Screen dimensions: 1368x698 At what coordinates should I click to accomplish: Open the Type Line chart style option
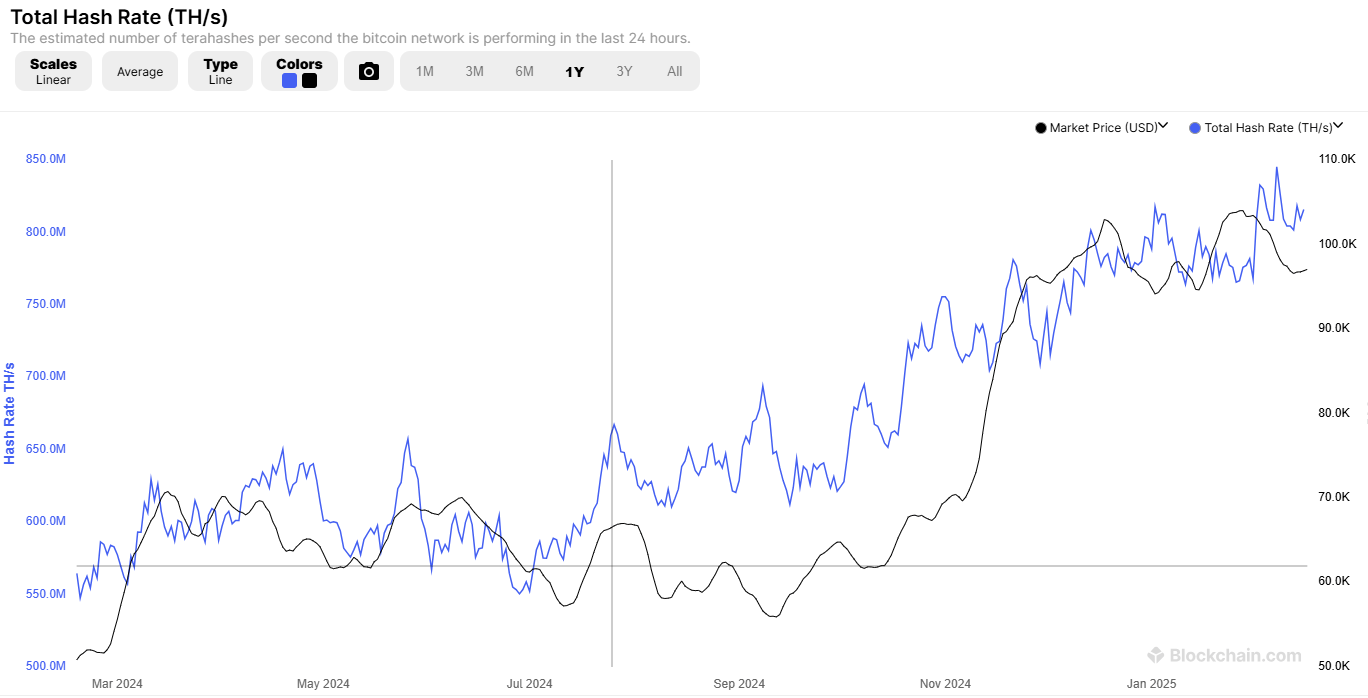(220, 71)
